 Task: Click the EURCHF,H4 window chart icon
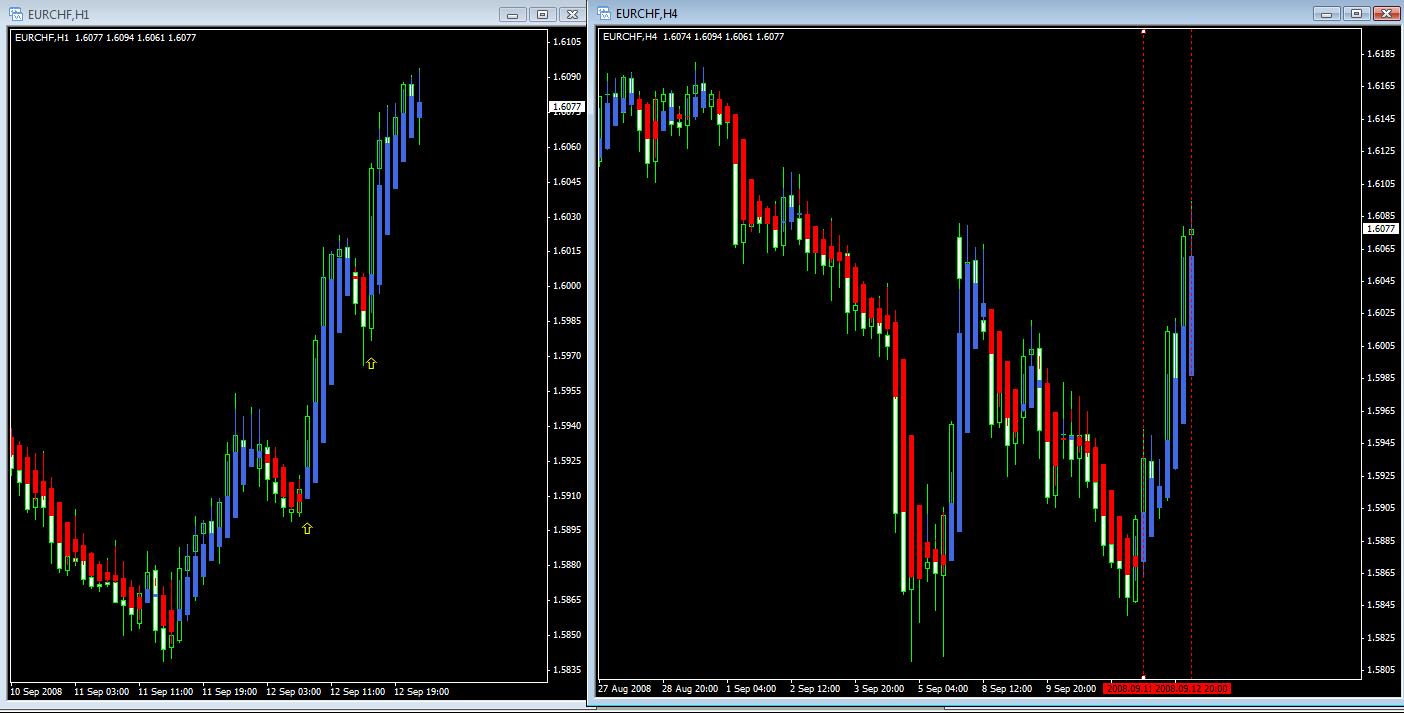605,14
